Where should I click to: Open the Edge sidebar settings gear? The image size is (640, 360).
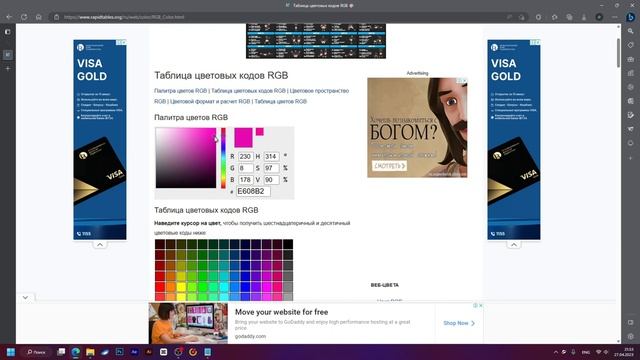coord(631,337)
